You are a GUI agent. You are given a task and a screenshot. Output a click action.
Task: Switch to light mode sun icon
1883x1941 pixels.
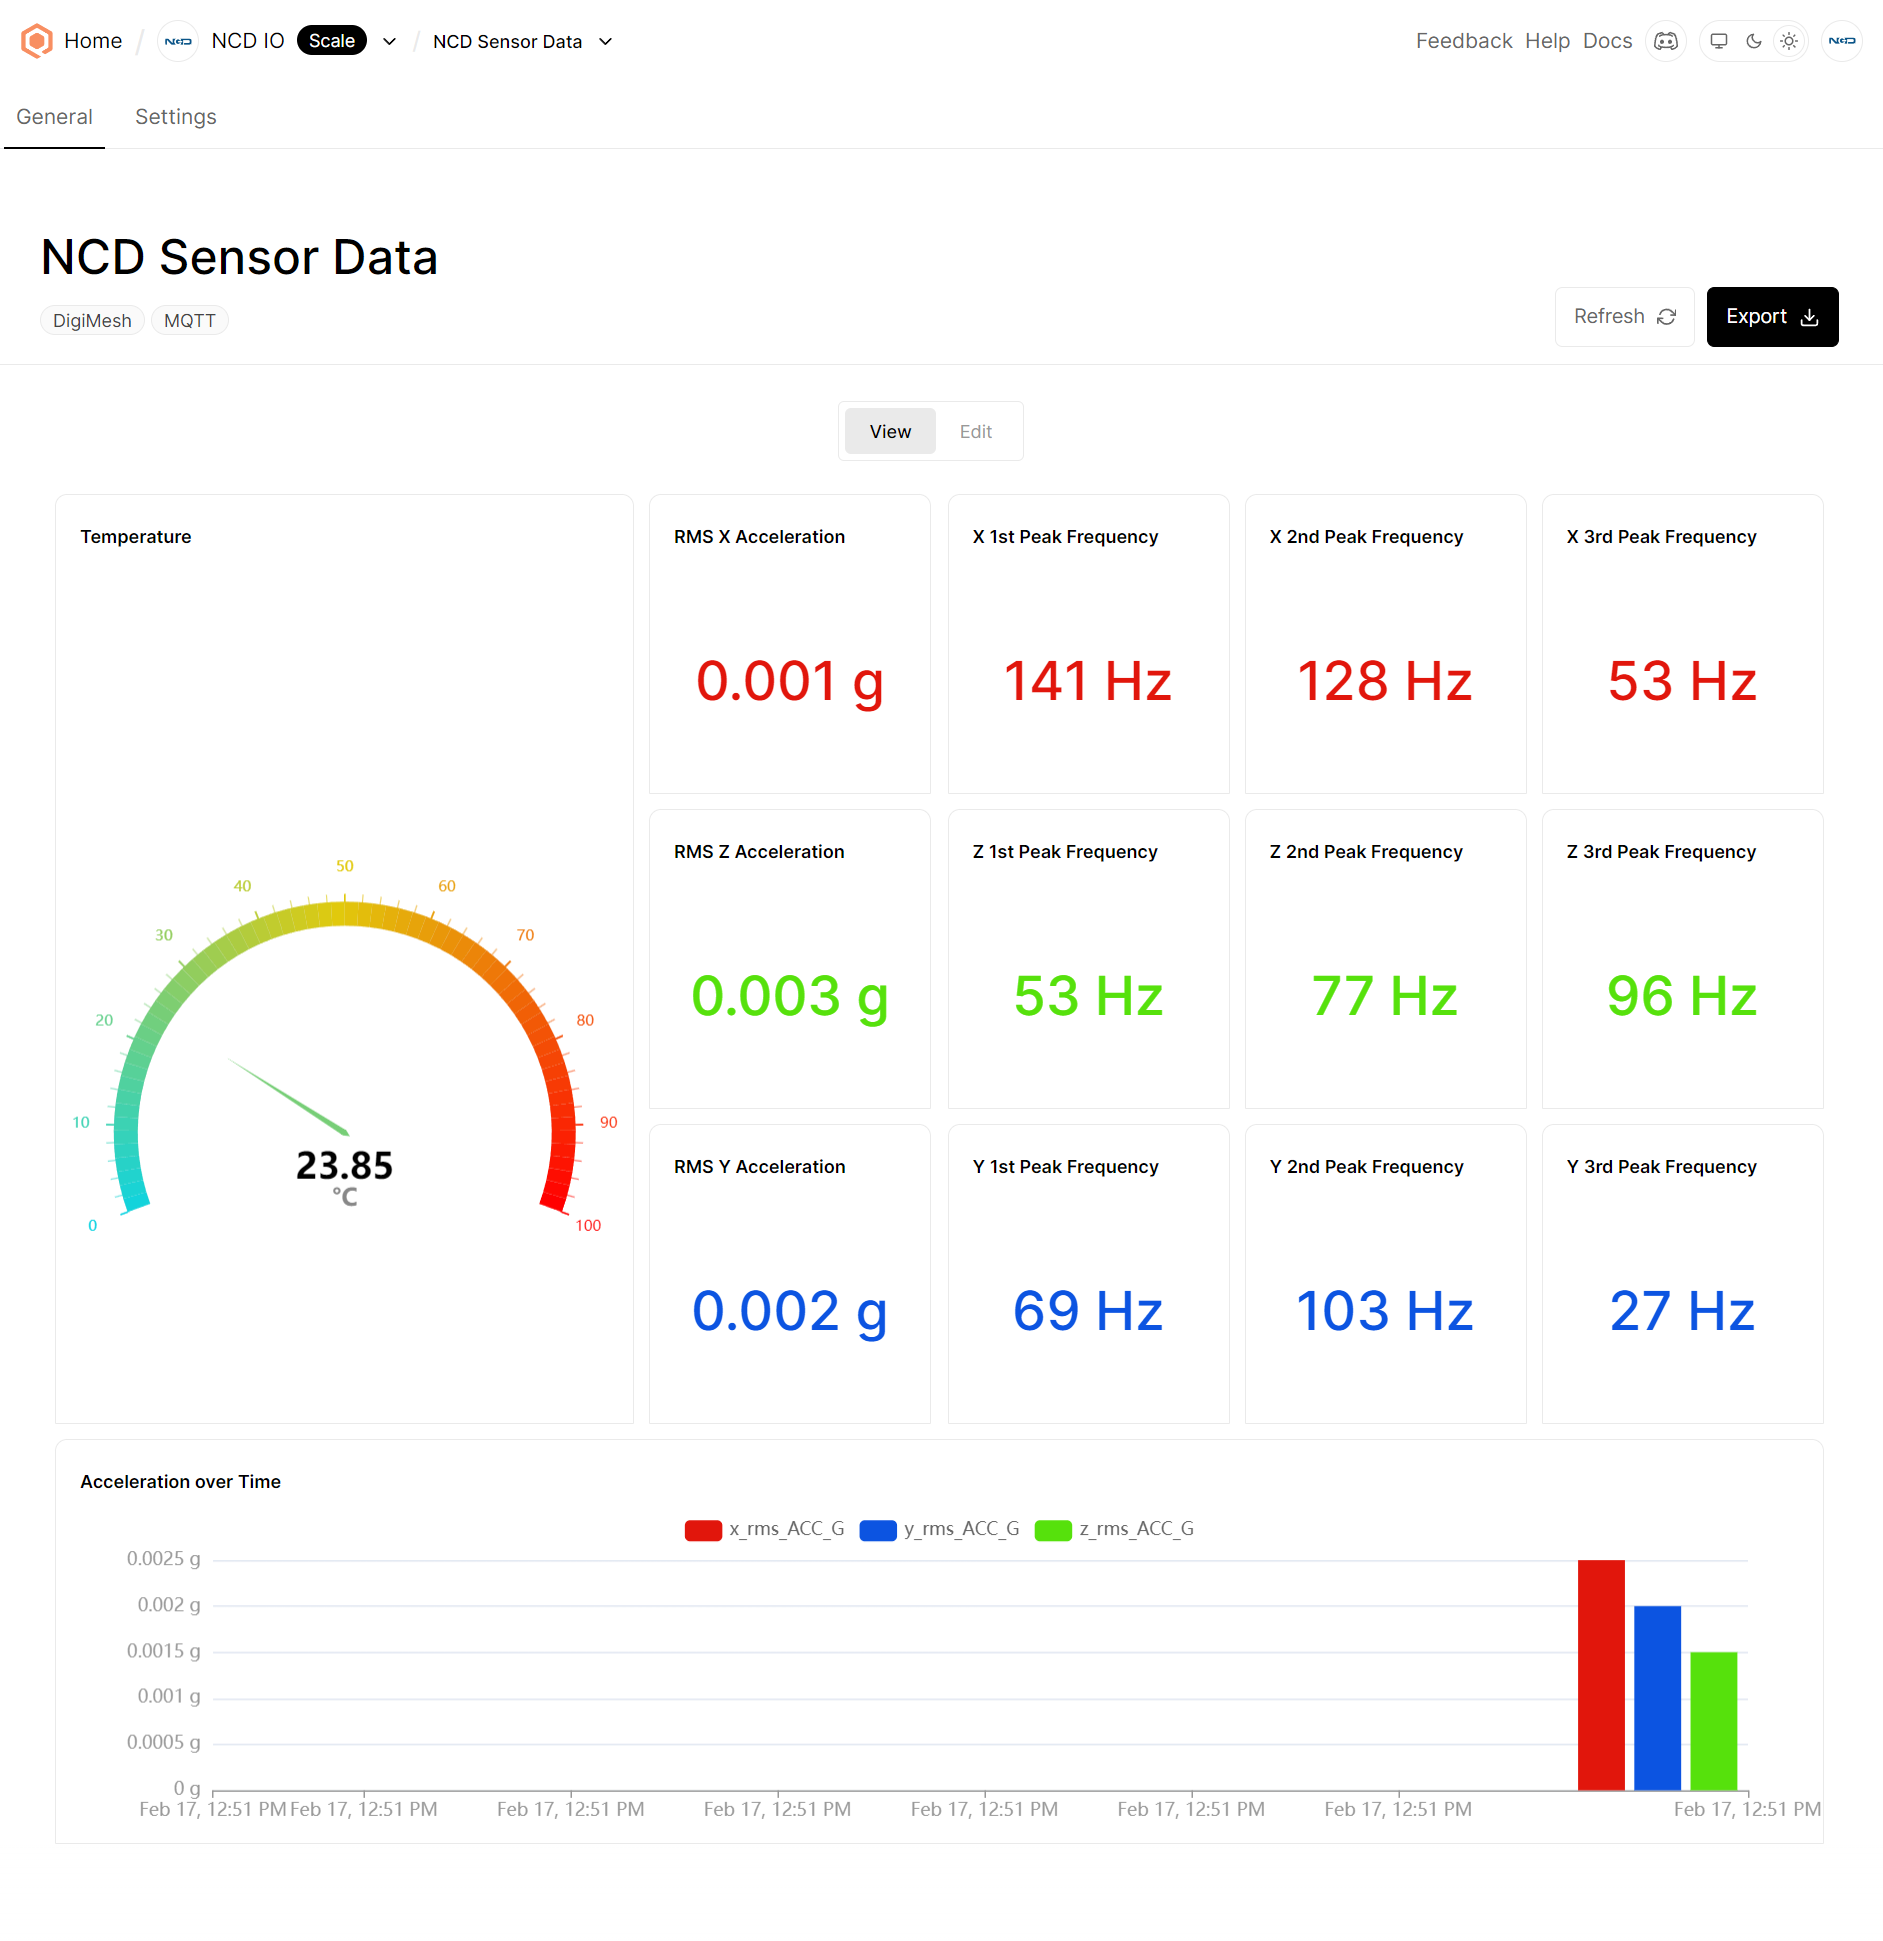(x=1789, y=41)
